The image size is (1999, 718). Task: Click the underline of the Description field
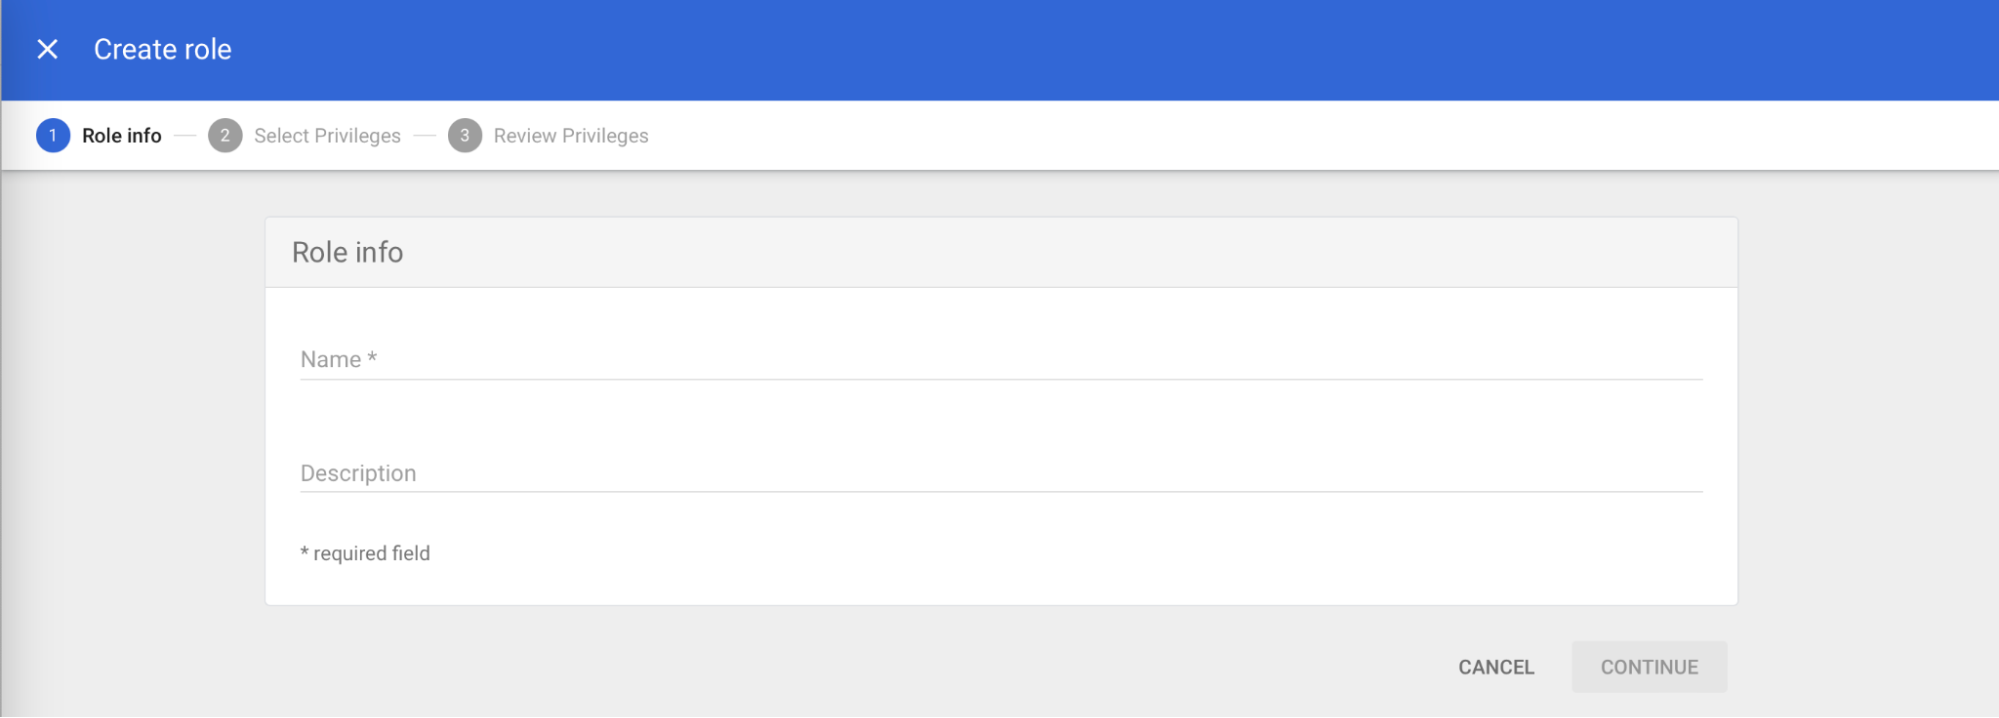pos(1000,491)
